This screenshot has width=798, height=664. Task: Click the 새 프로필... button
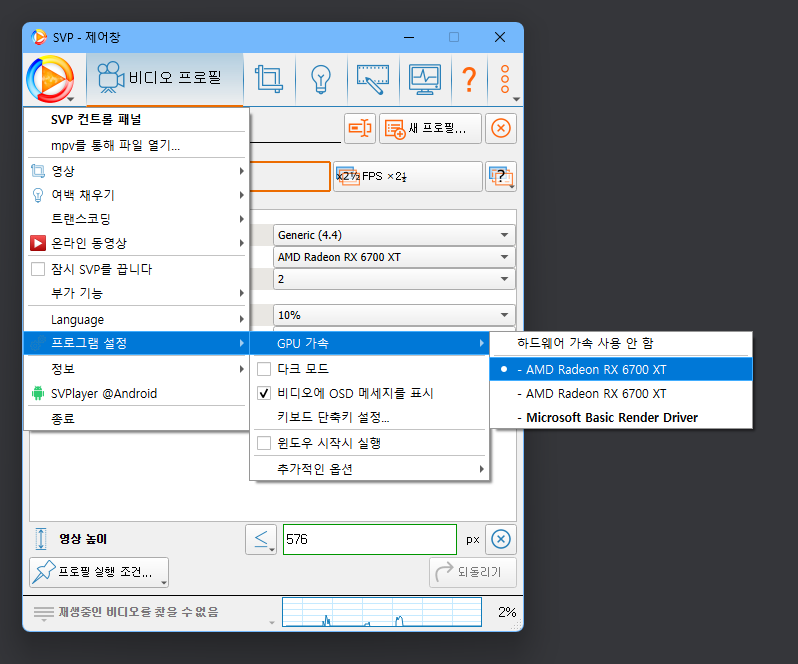(x=430, y=128)
